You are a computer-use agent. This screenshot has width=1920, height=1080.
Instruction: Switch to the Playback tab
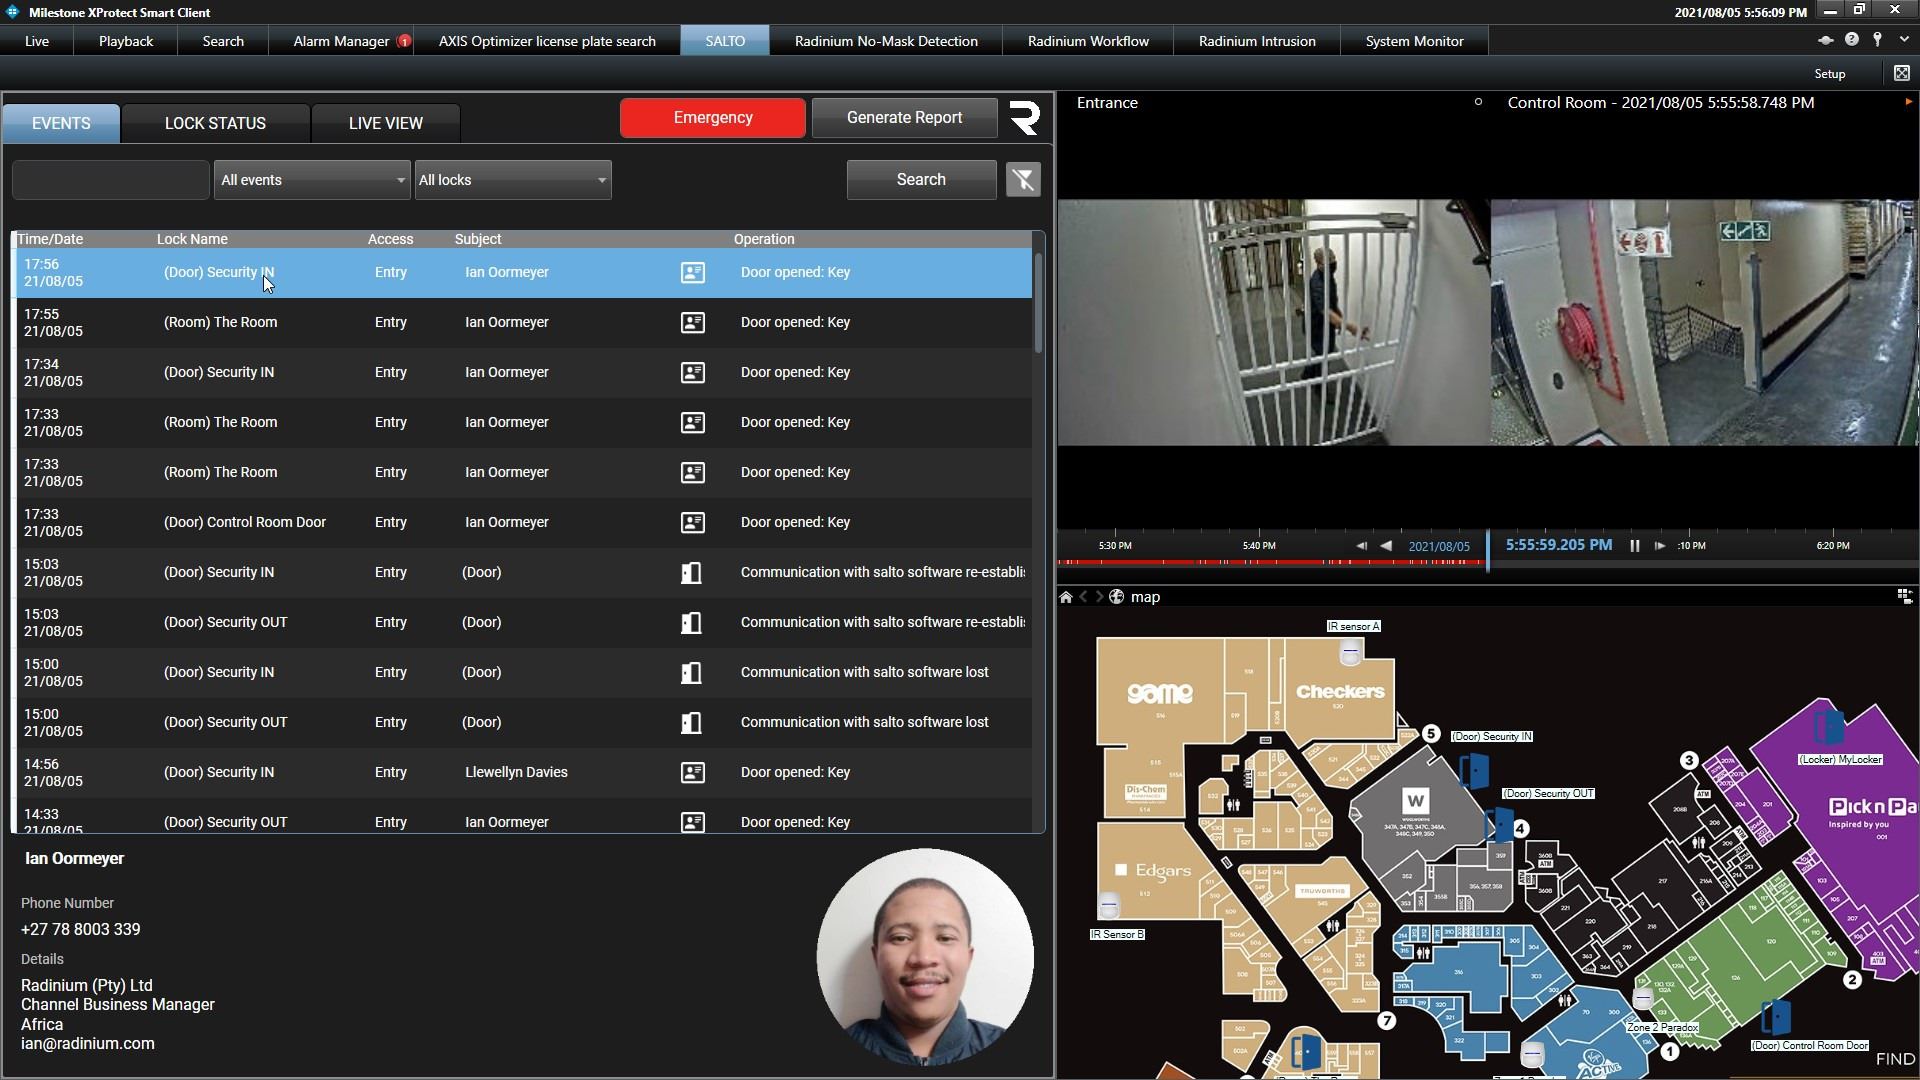click(126, 41)
